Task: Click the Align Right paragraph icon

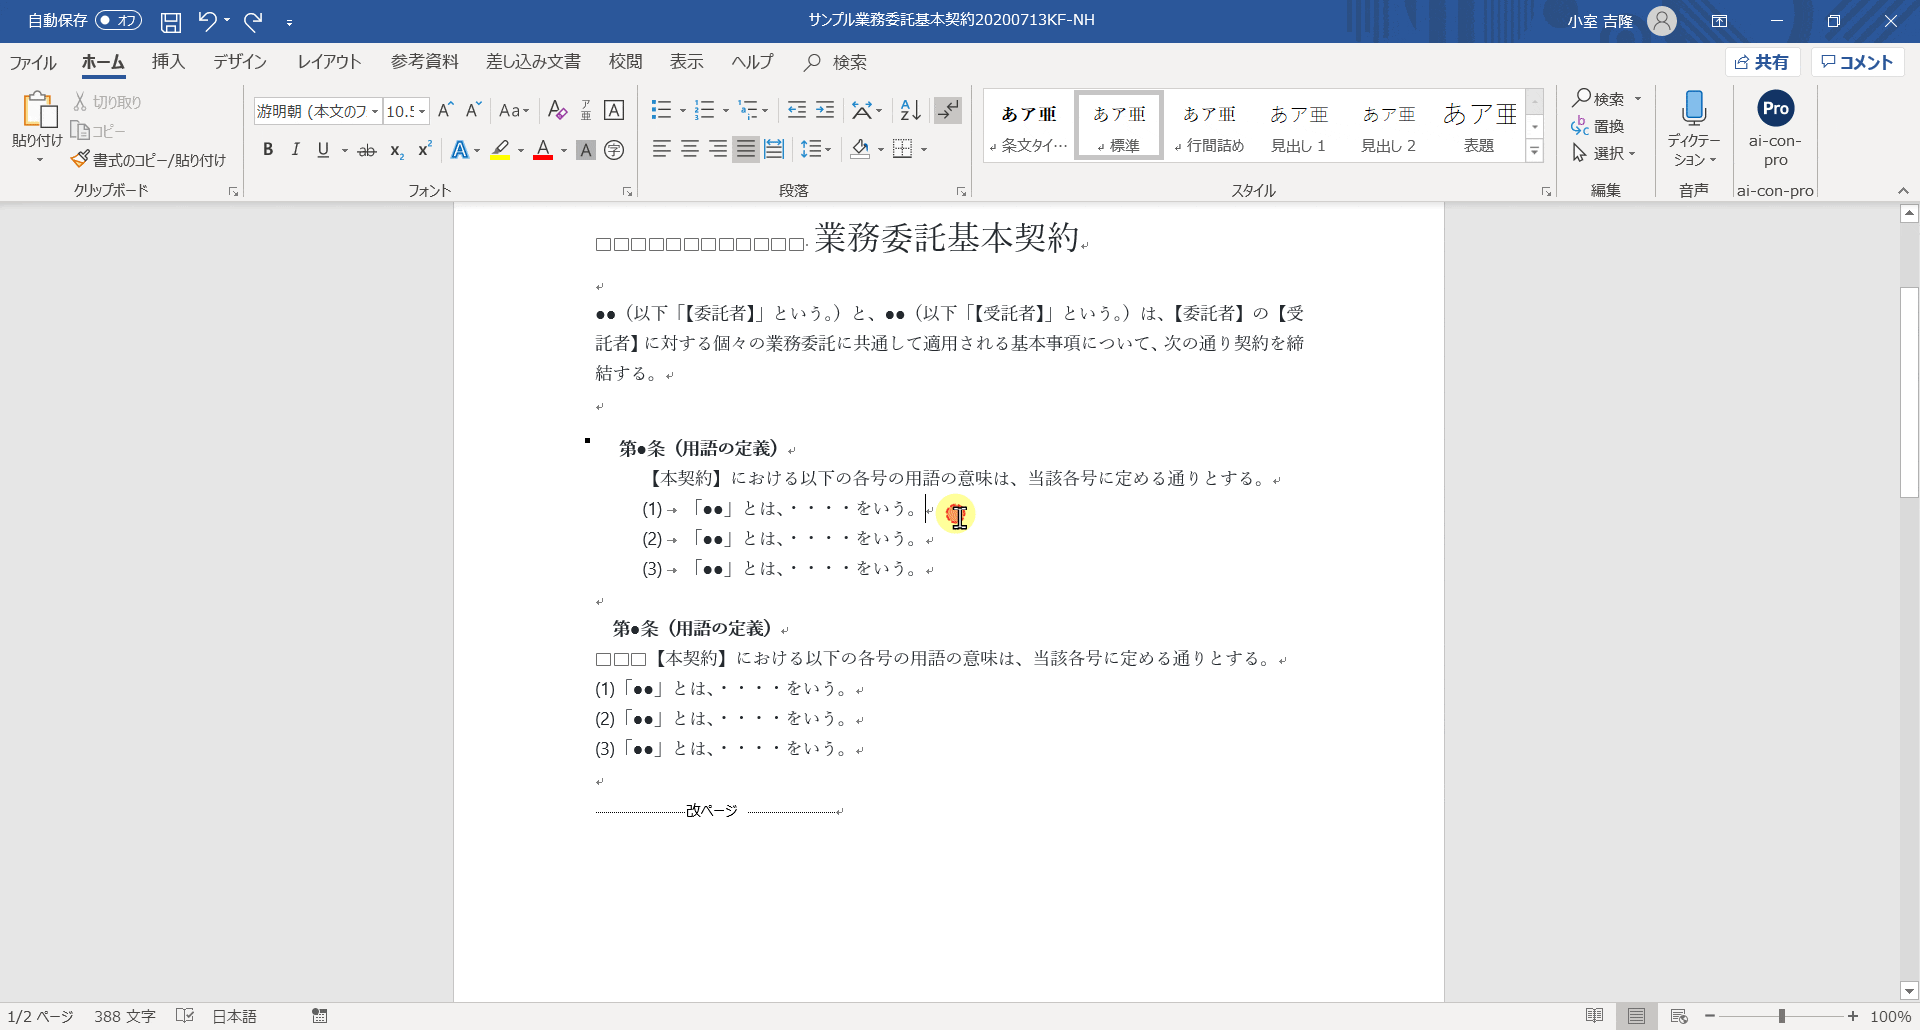Action: 717,149
